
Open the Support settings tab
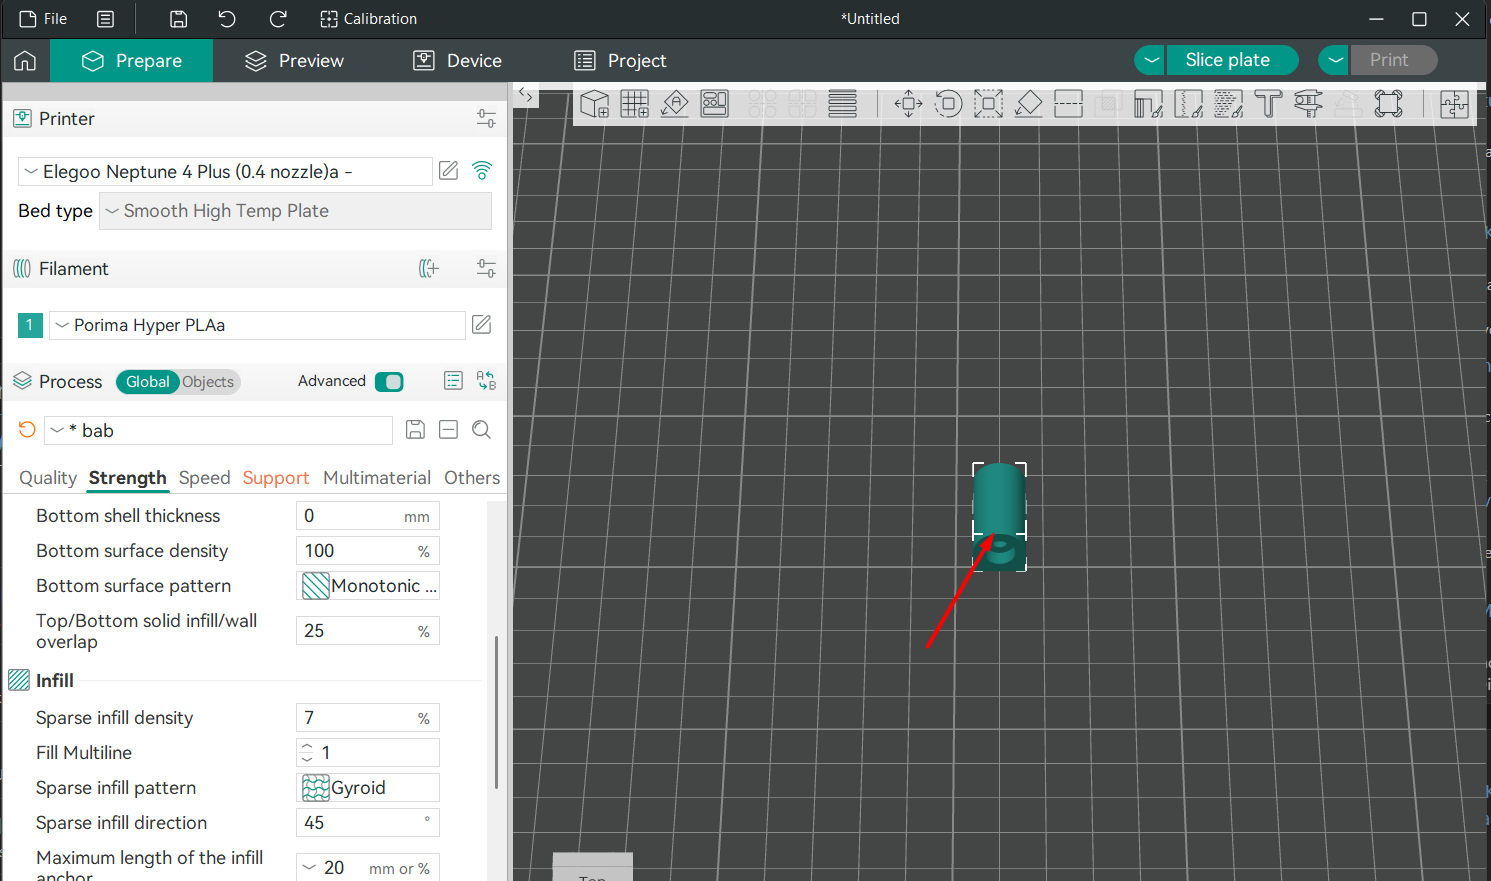276,478
